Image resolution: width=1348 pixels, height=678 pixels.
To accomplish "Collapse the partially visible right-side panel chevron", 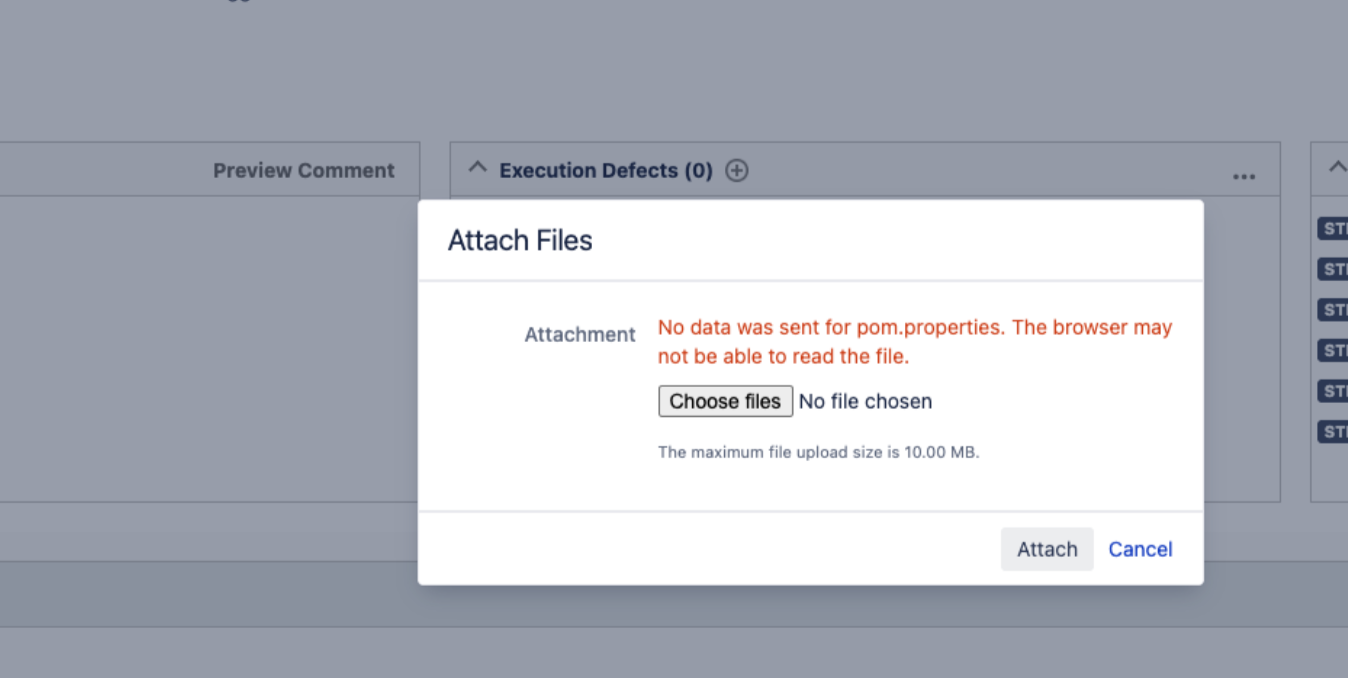I will click(1336, 168).
